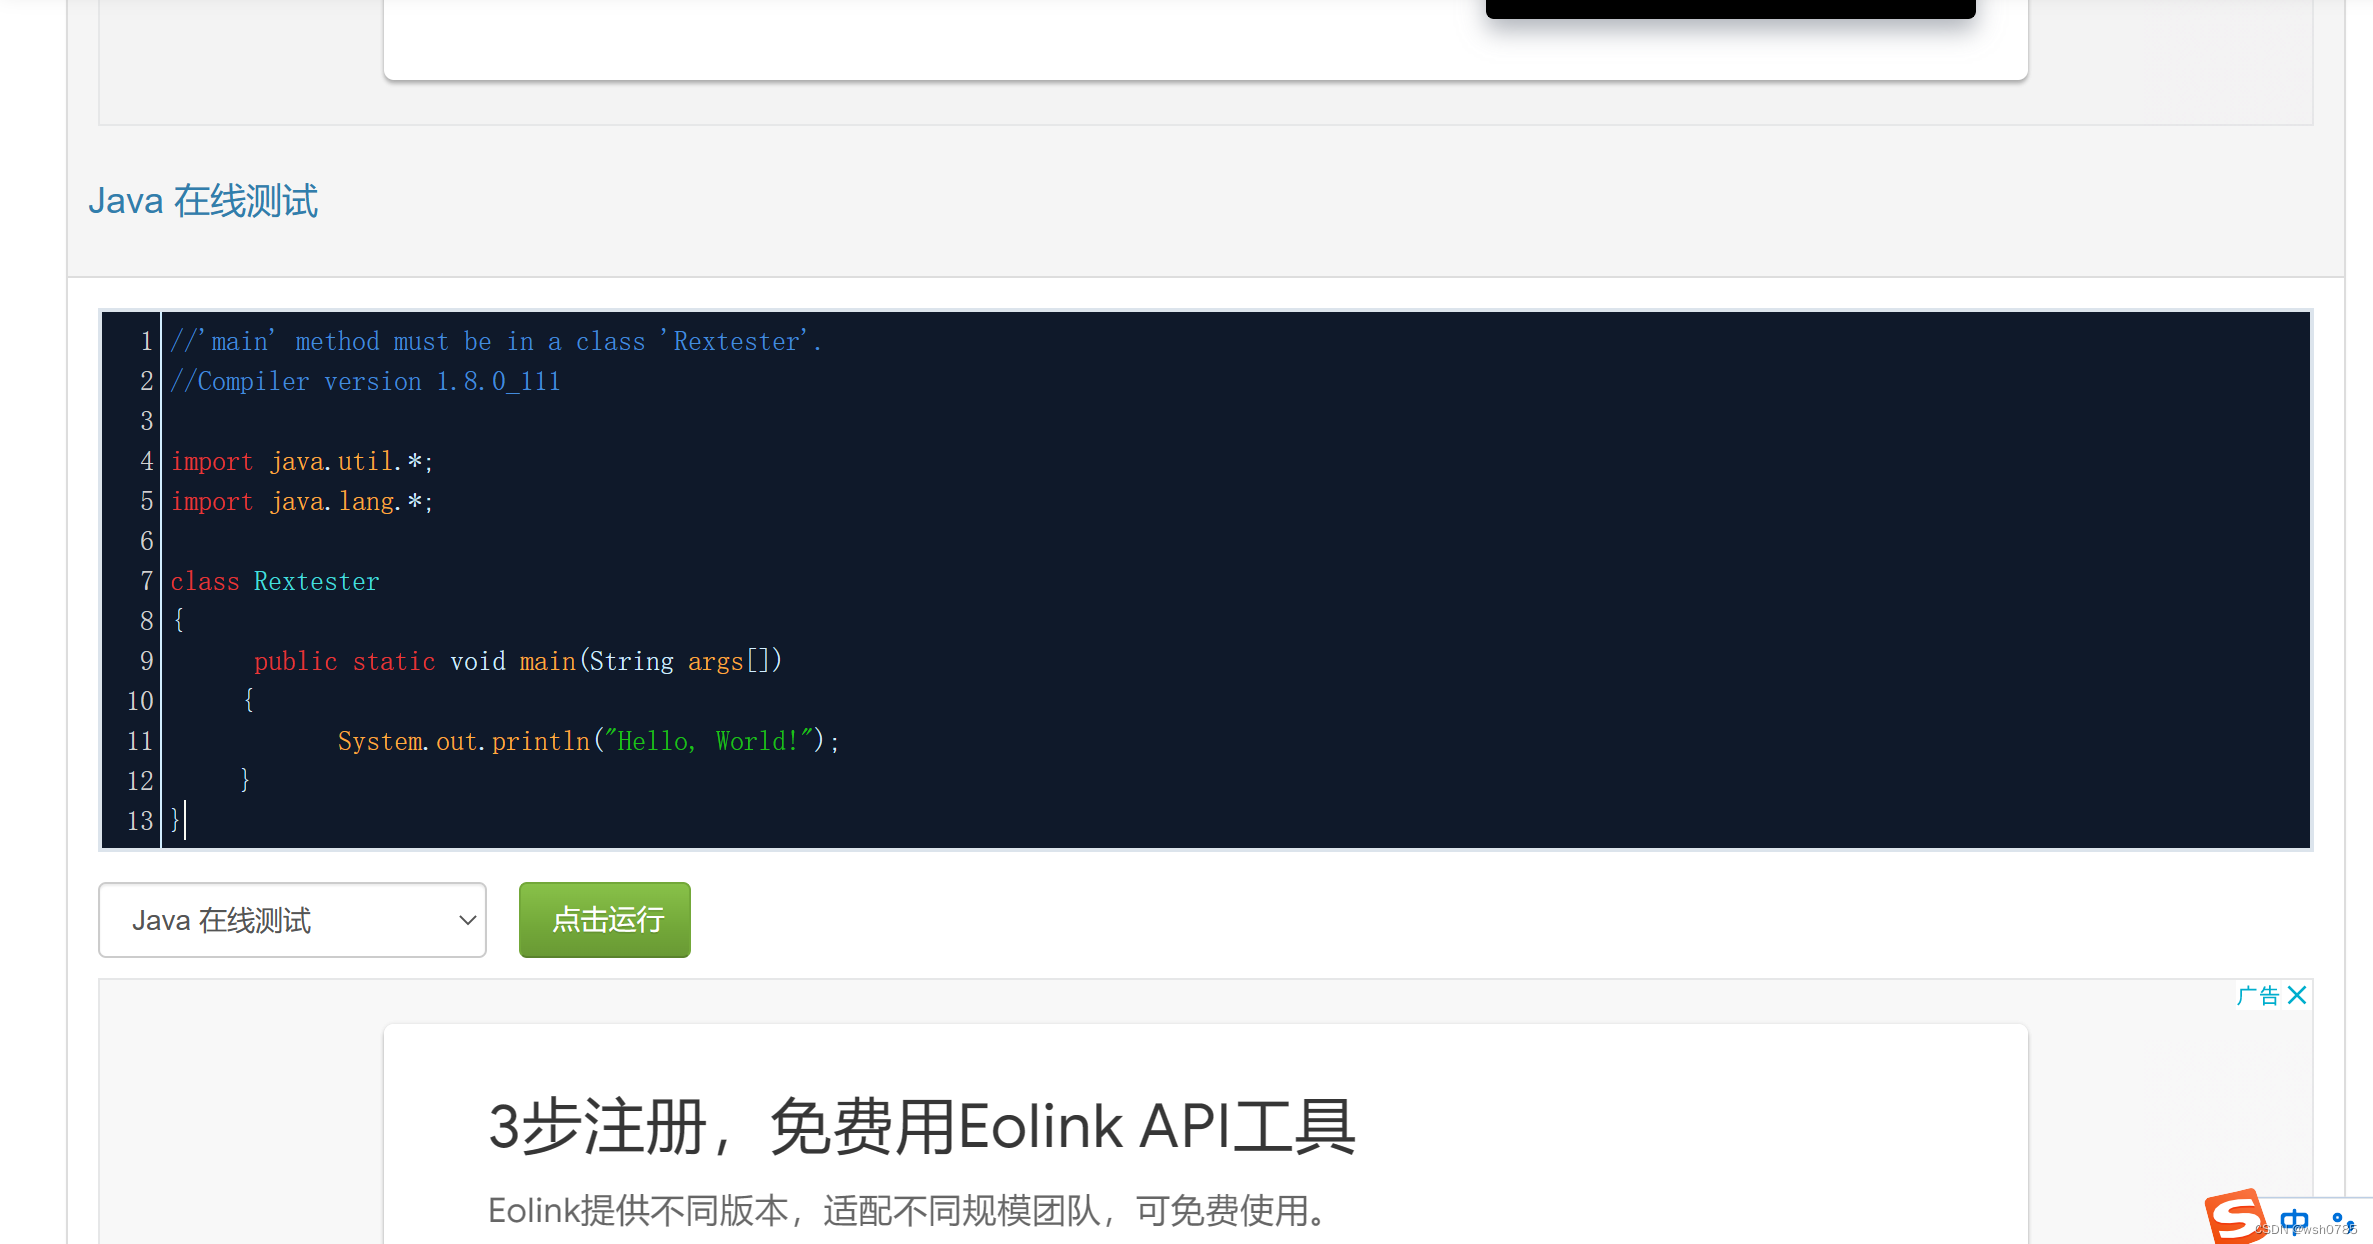This screenshot has width=2373, height=1244.
Task: Toggle the 中 Chinese/English input mode icon
Action: tap(2294, 1221)
